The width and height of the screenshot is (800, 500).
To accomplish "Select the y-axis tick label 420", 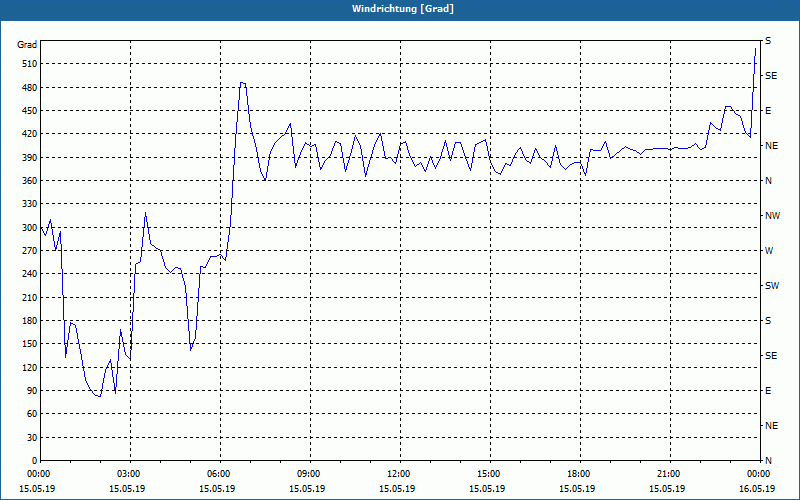I will (x=30, y=134).
